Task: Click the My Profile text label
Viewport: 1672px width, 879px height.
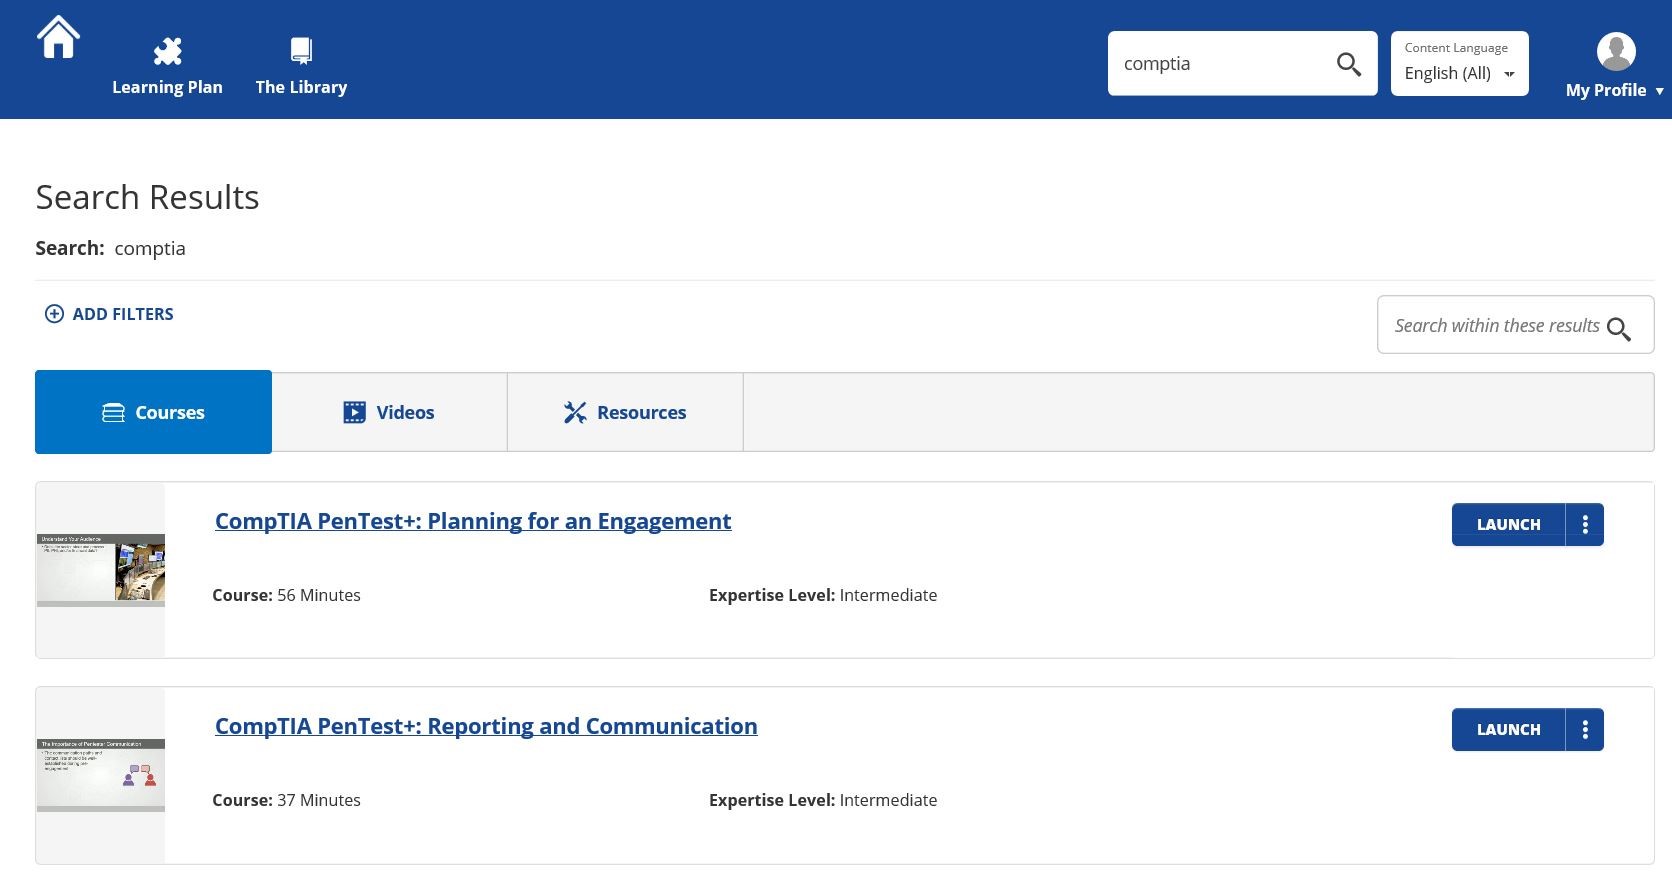Action: [1606, 90]
